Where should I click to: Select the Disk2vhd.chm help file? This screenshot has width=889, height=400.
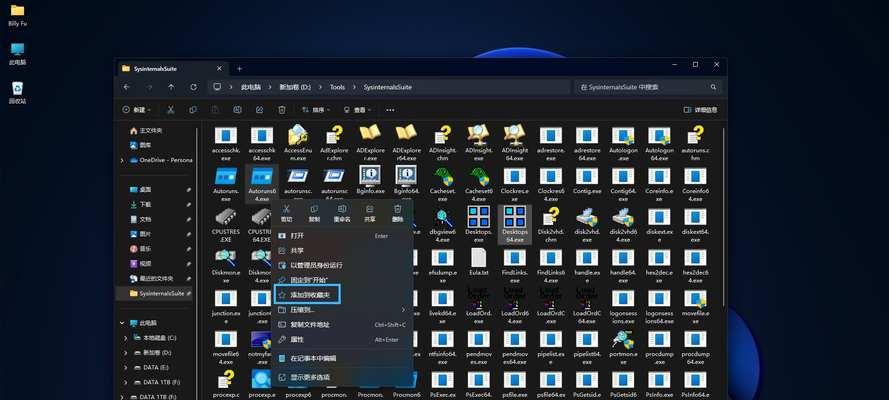551,217
